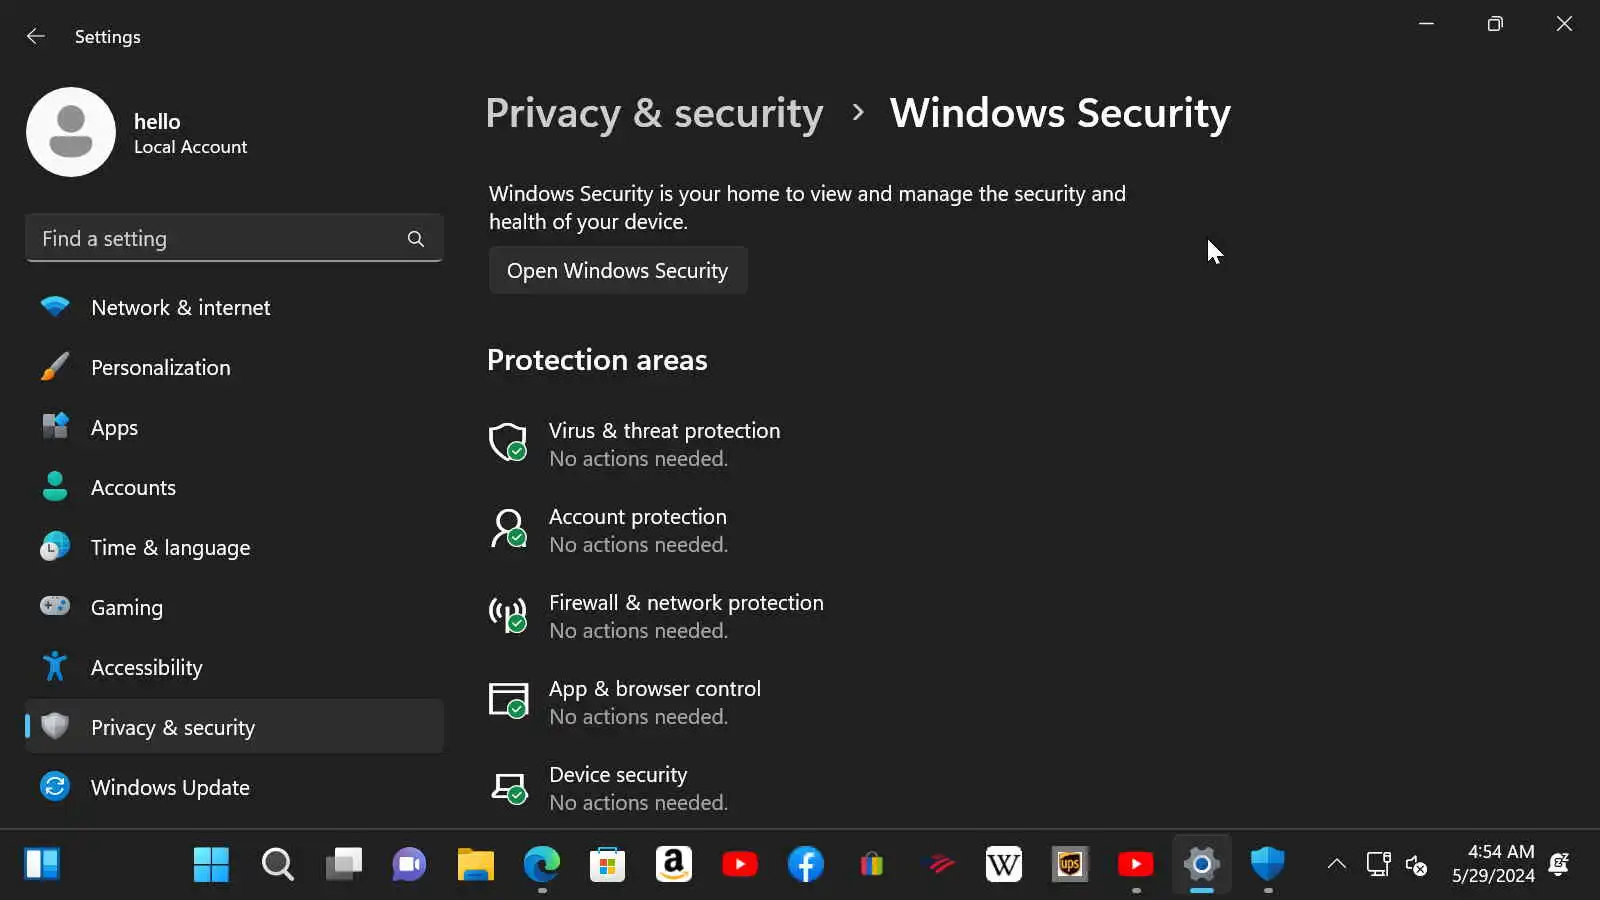Screen dimensions: 1600x900
Task: Open Microsoft Edge from the taskbar
Action: point(542,864)
